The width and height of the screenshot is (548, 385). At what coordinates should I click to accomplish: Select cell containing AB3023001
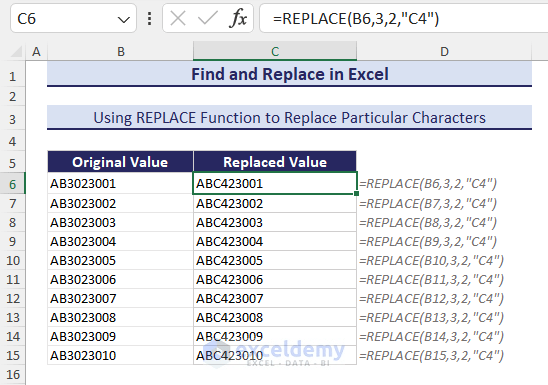coord(120,183)
